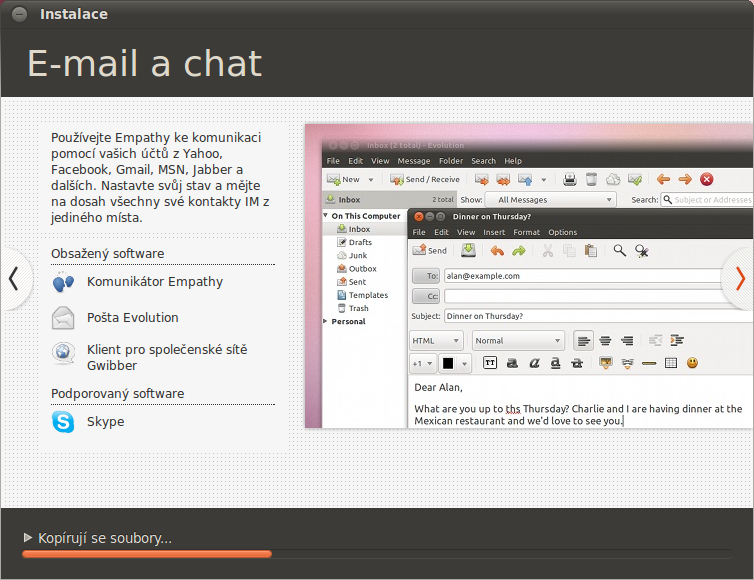The image size is (754, 580).
Task: Toggle center alignment in compose
Action: coord(605,341)
